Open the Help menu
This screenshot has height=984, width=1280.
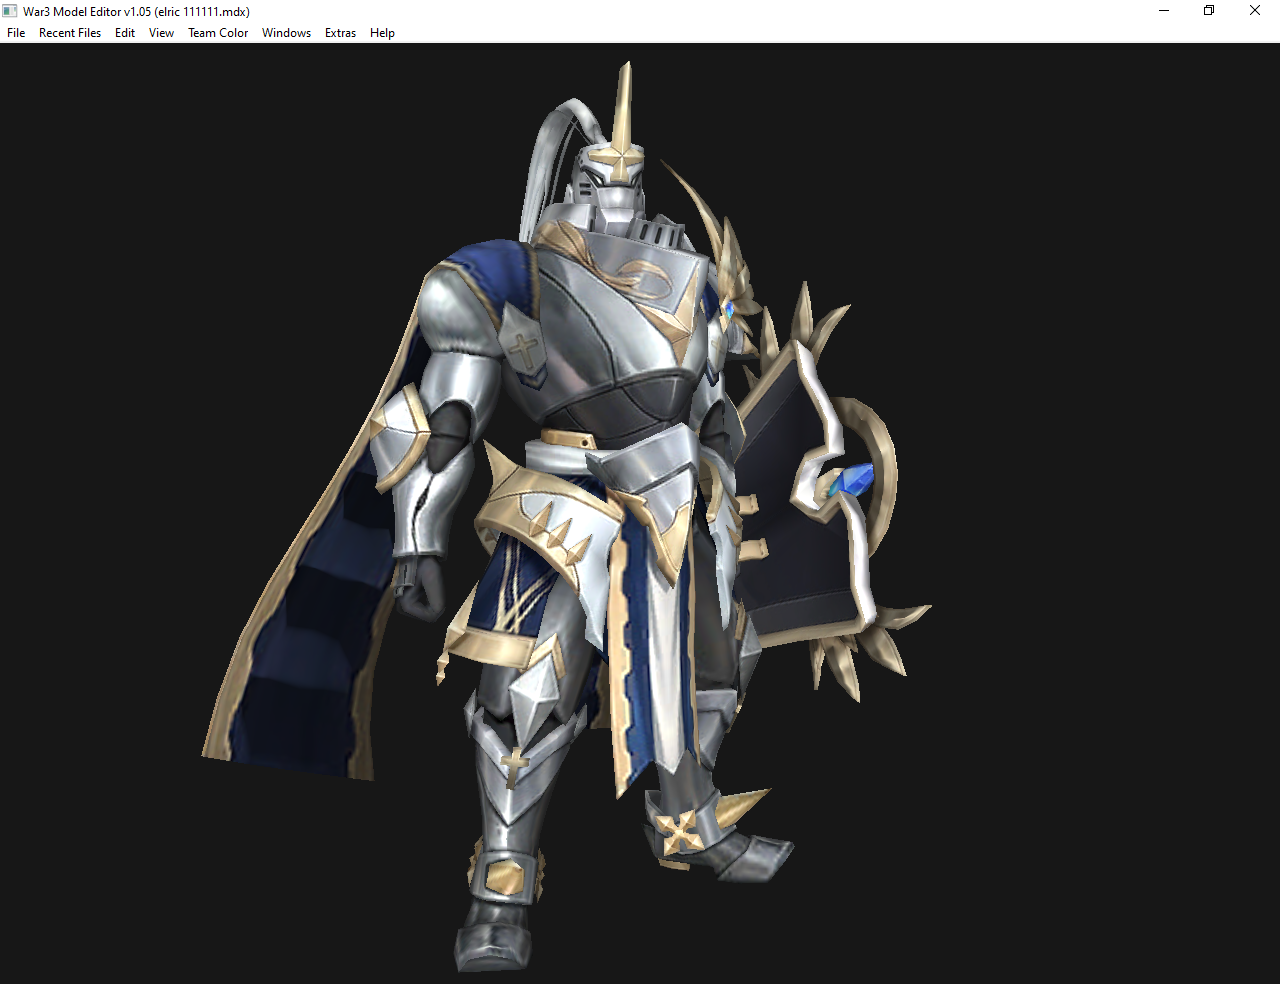coord(382,33)
